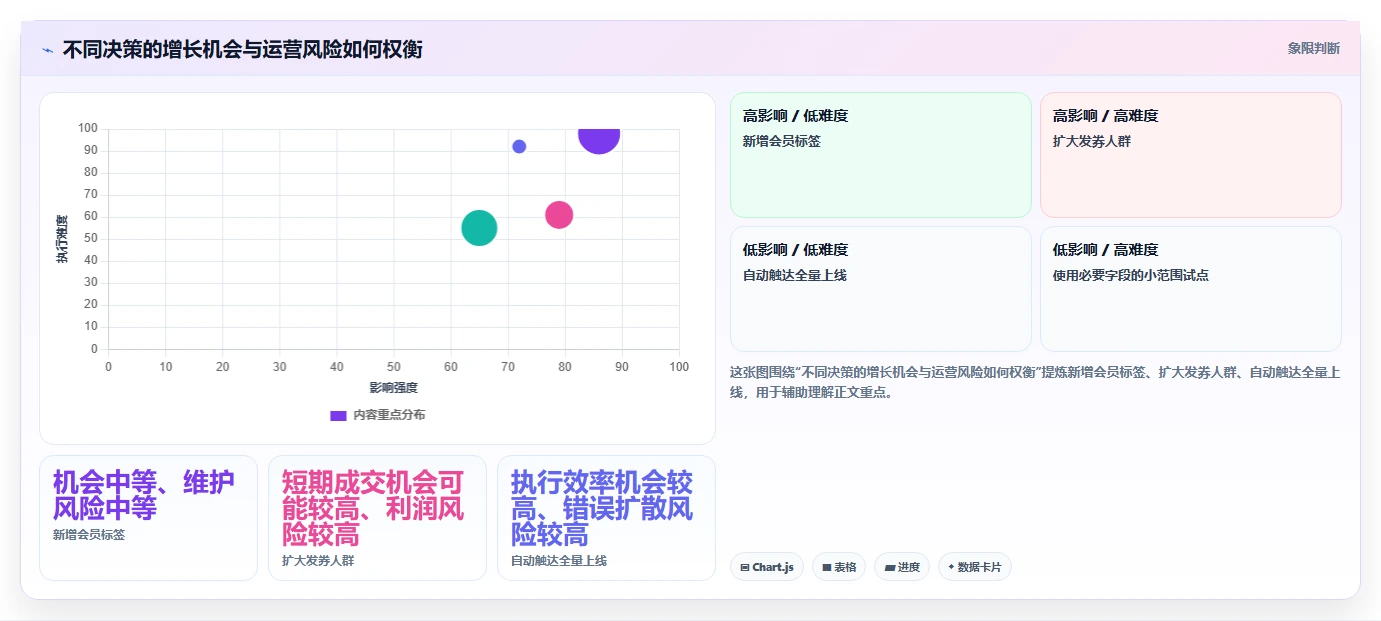Viewport: 1381px width, 621px height.
Task: Click the icon in the 表格 chip
Action: click(x=827, y=567)
